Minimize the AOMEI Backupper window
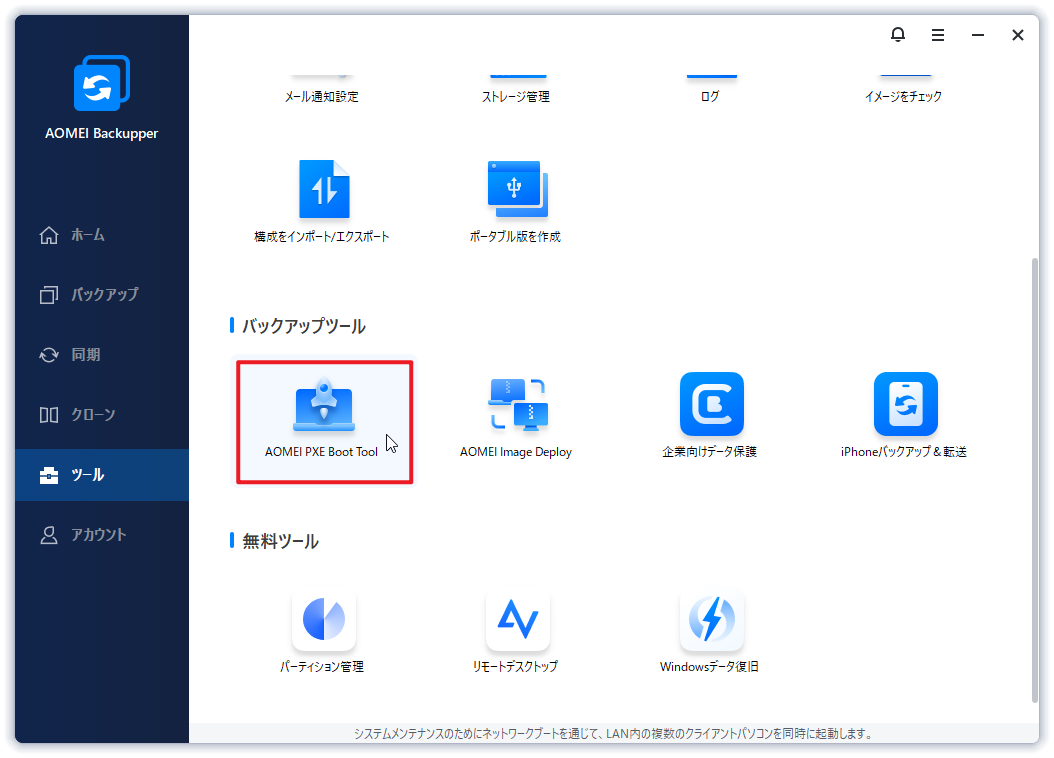 pos(978,35)
